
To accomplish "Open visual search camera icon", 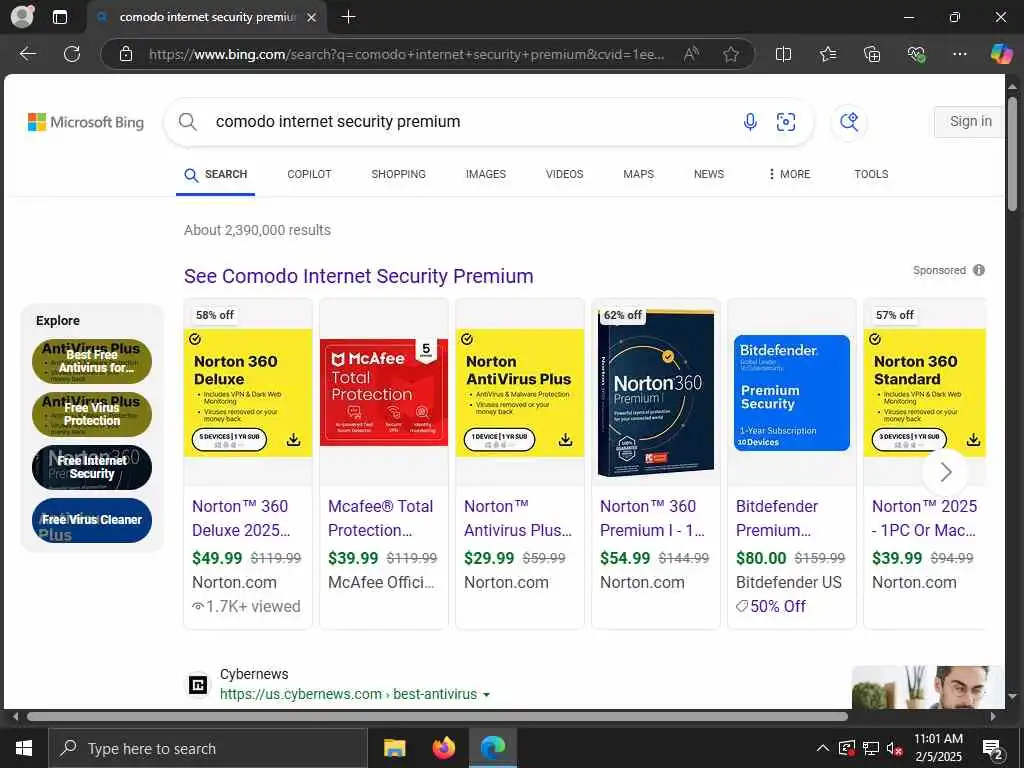I will tap(786, 121).
